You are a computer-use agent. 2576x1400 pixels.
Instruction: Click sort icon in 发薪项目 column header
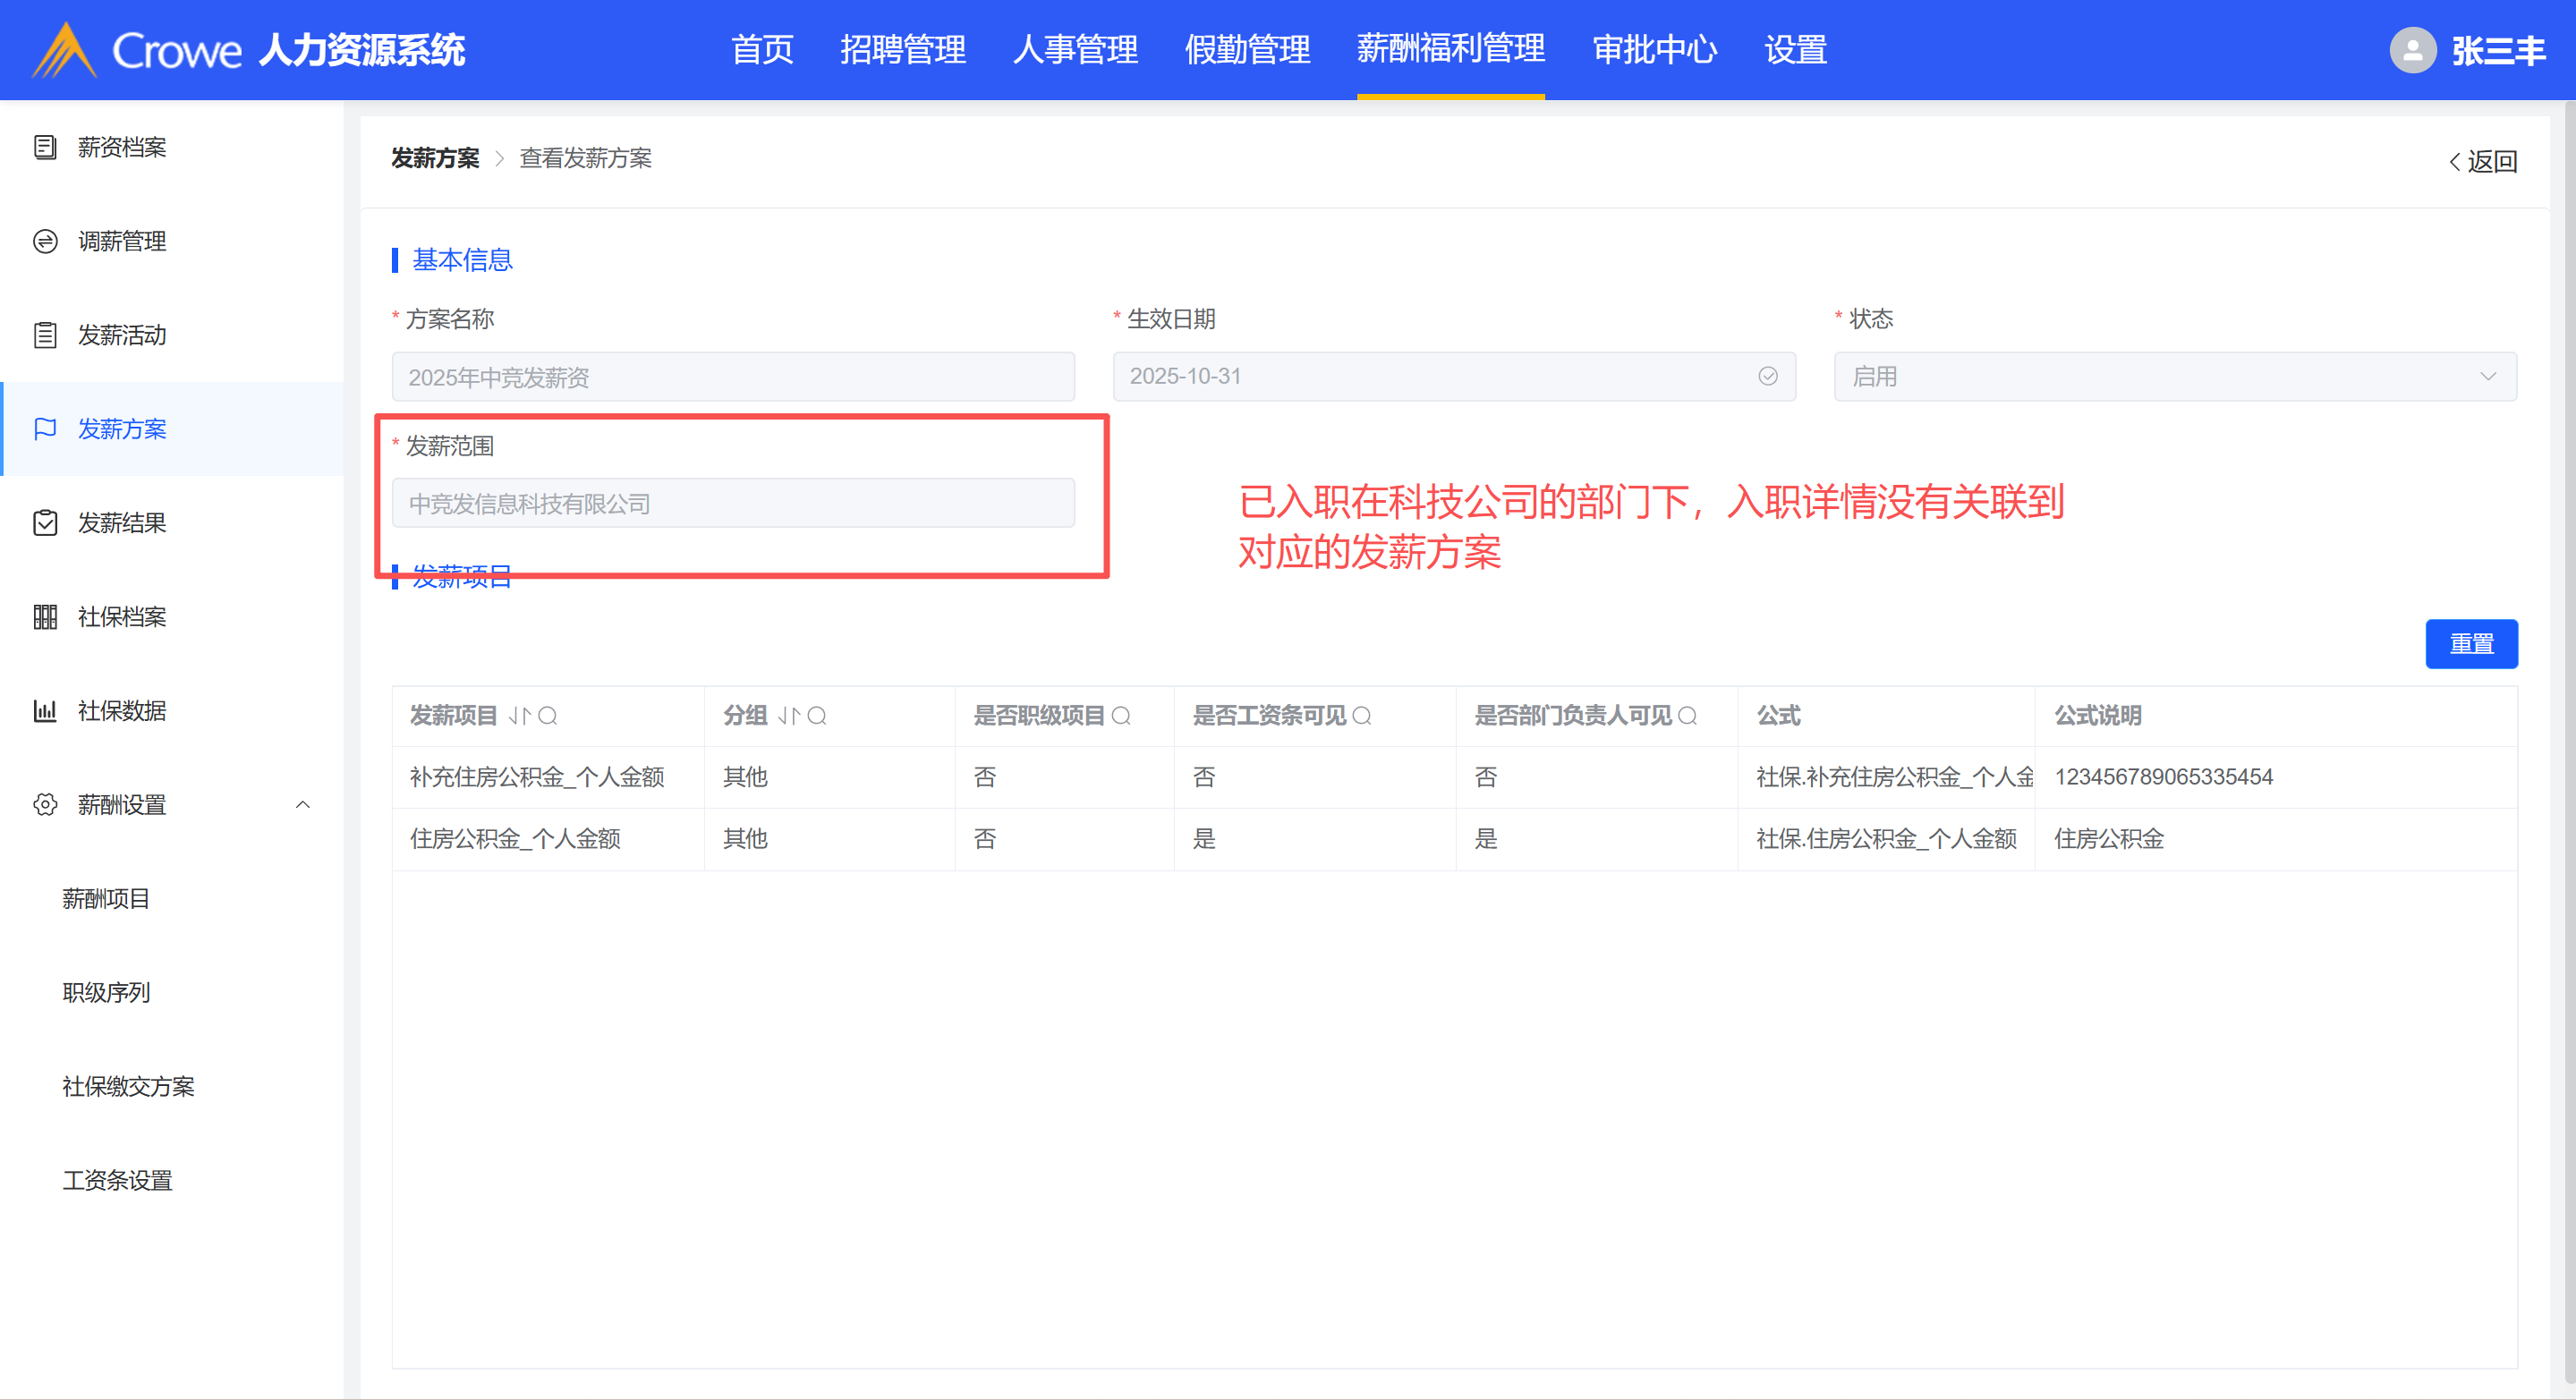coord(519,716)
